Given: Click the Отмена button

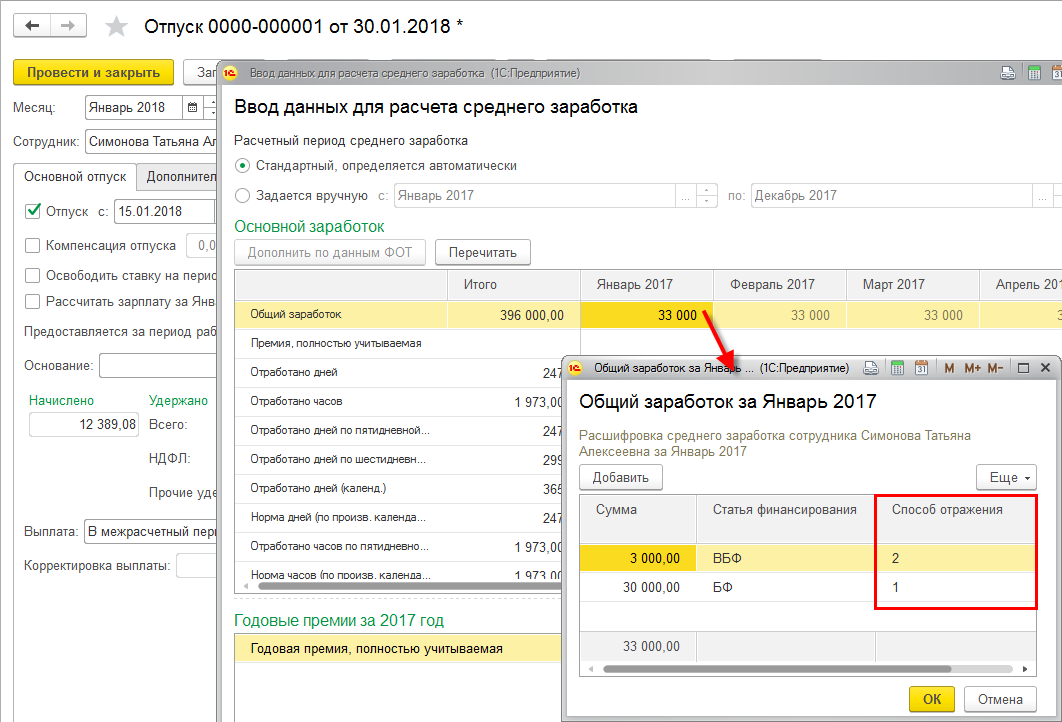Looking at the screenshot, I should [x=1000, y=699].
